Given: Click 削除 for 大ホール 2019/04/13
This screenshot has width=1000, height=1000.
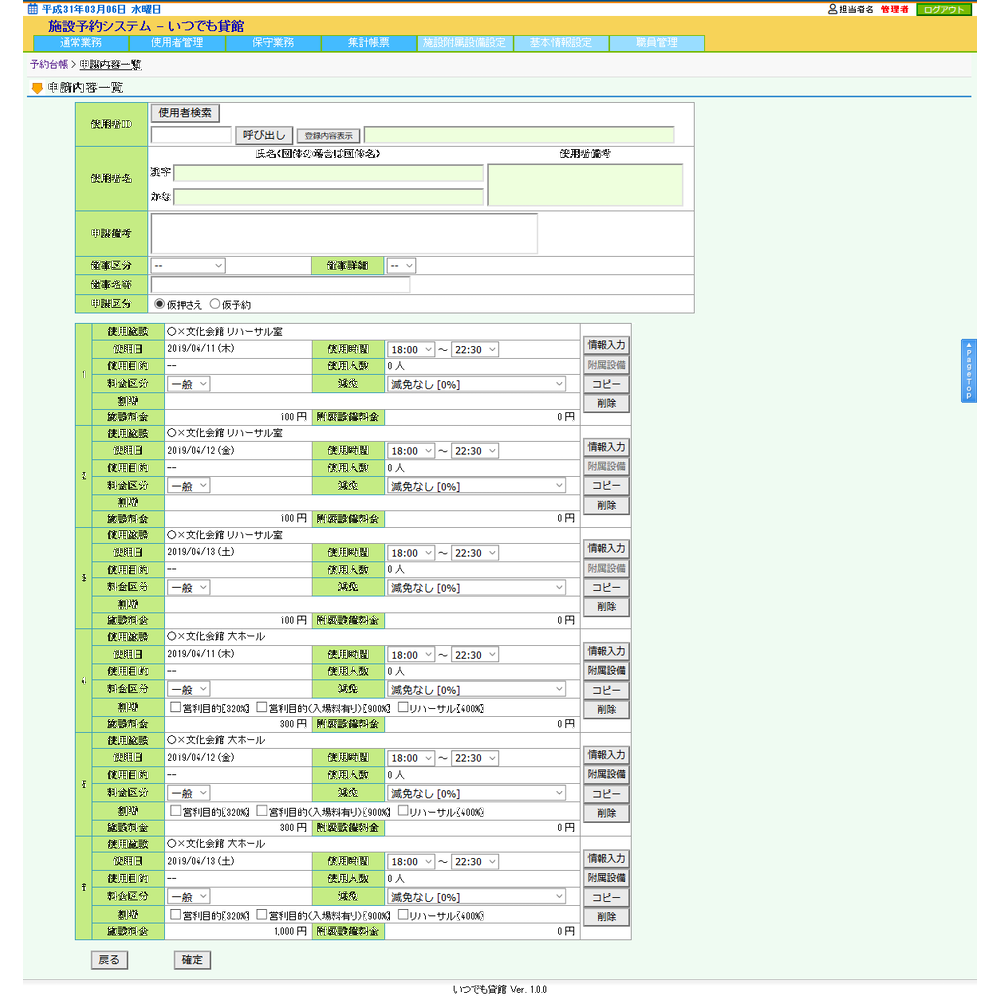Looking at the screenshot, I should point(606,916).
